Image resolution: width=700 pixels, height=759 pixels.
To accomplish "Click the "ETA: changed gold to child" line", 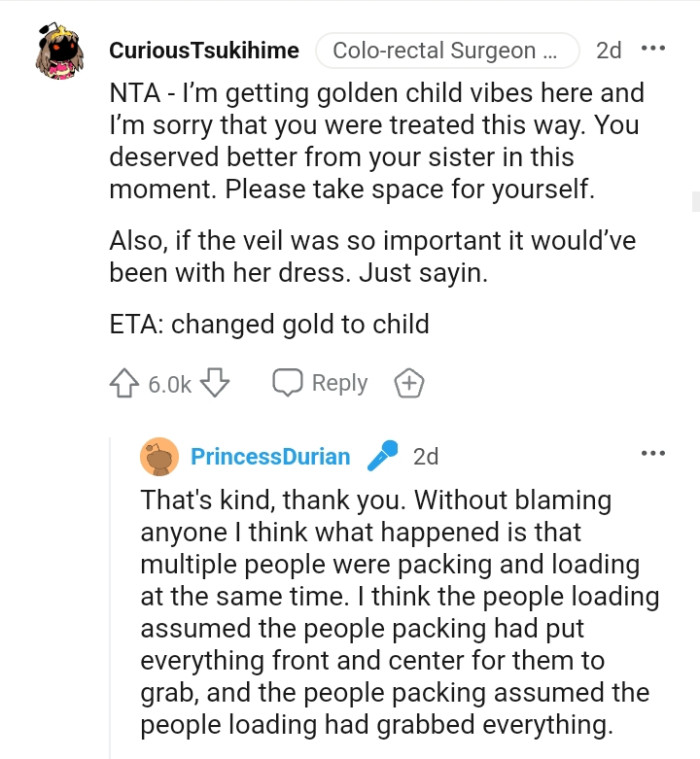I will (269, 324).
